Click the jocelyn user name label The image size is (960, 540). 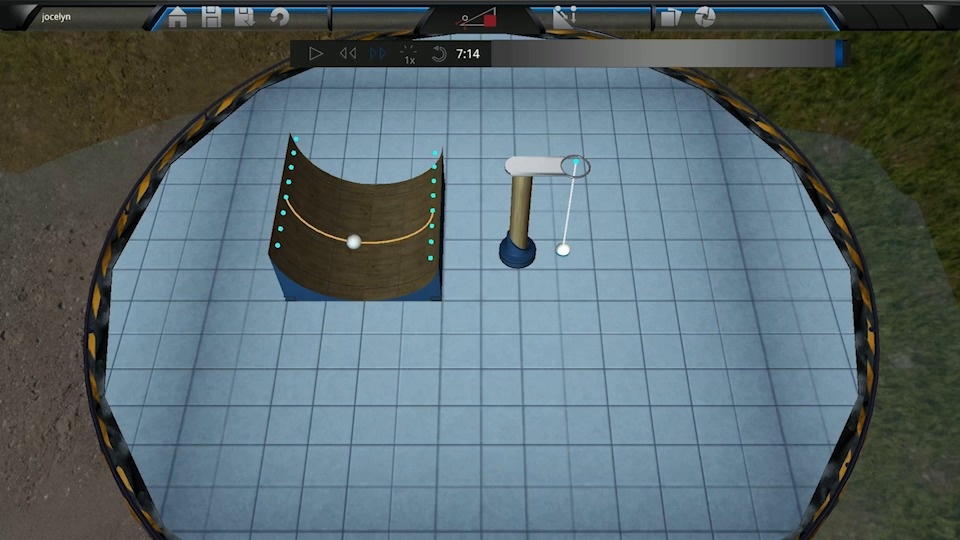coord(56,17)
